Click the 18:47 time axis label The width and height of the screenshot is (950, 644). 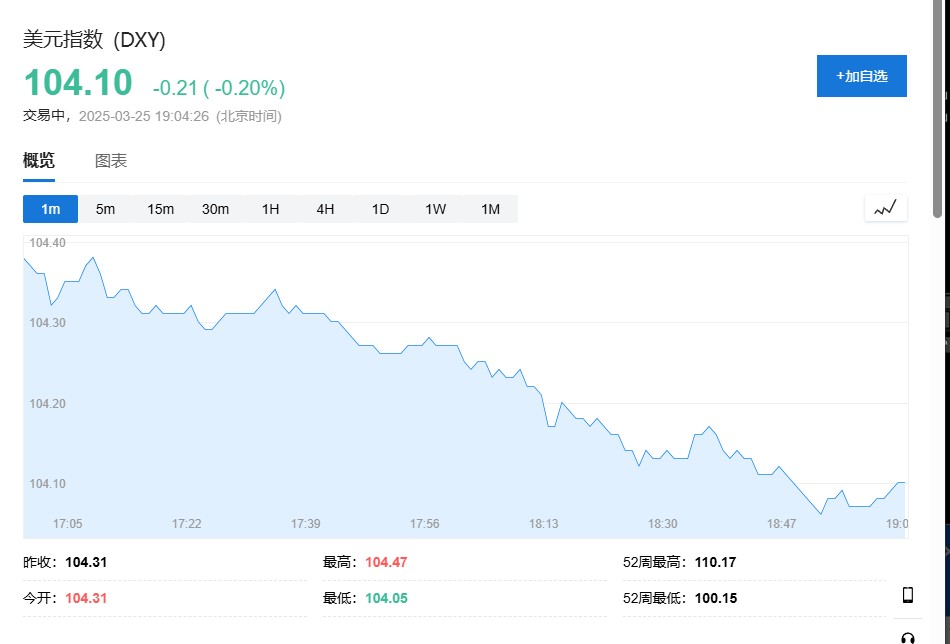(782, 523)
